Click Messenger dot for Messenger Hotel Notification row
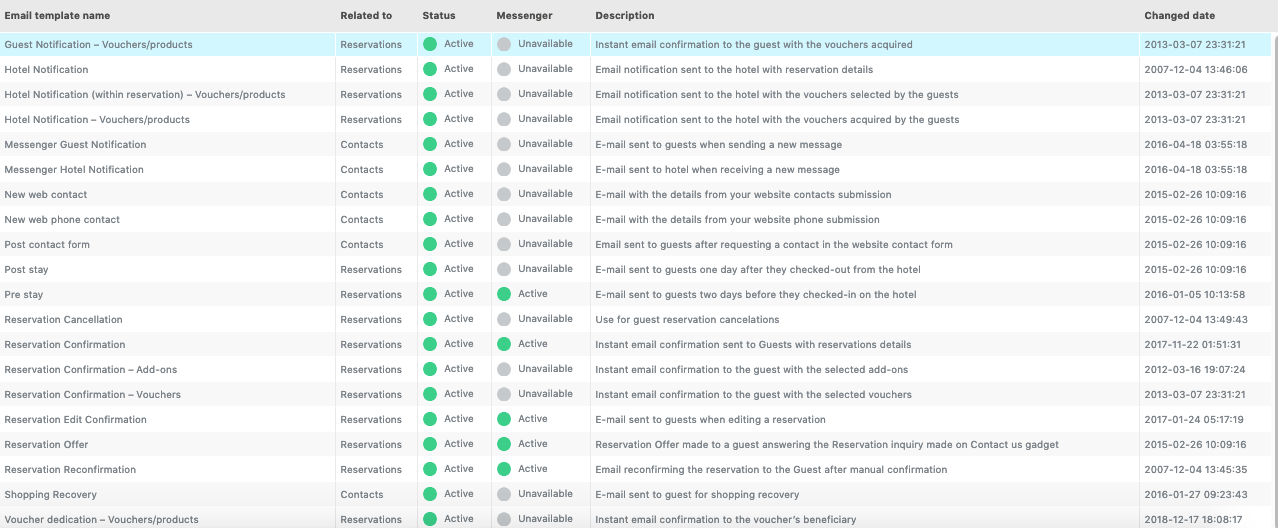The width and height of the screenshot is (1278, 528). [x=504, y=169]
